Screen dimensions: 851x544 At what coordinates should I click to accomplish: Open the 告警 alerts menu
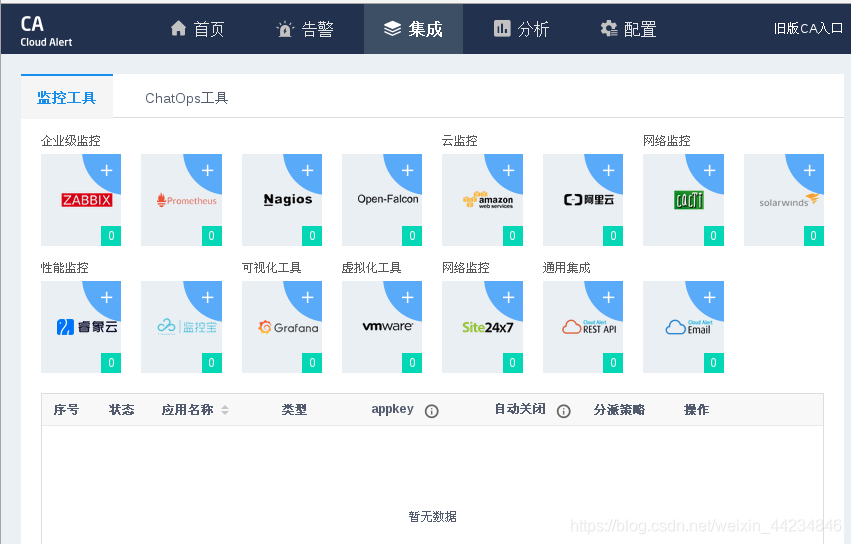(x=304, y=29)
